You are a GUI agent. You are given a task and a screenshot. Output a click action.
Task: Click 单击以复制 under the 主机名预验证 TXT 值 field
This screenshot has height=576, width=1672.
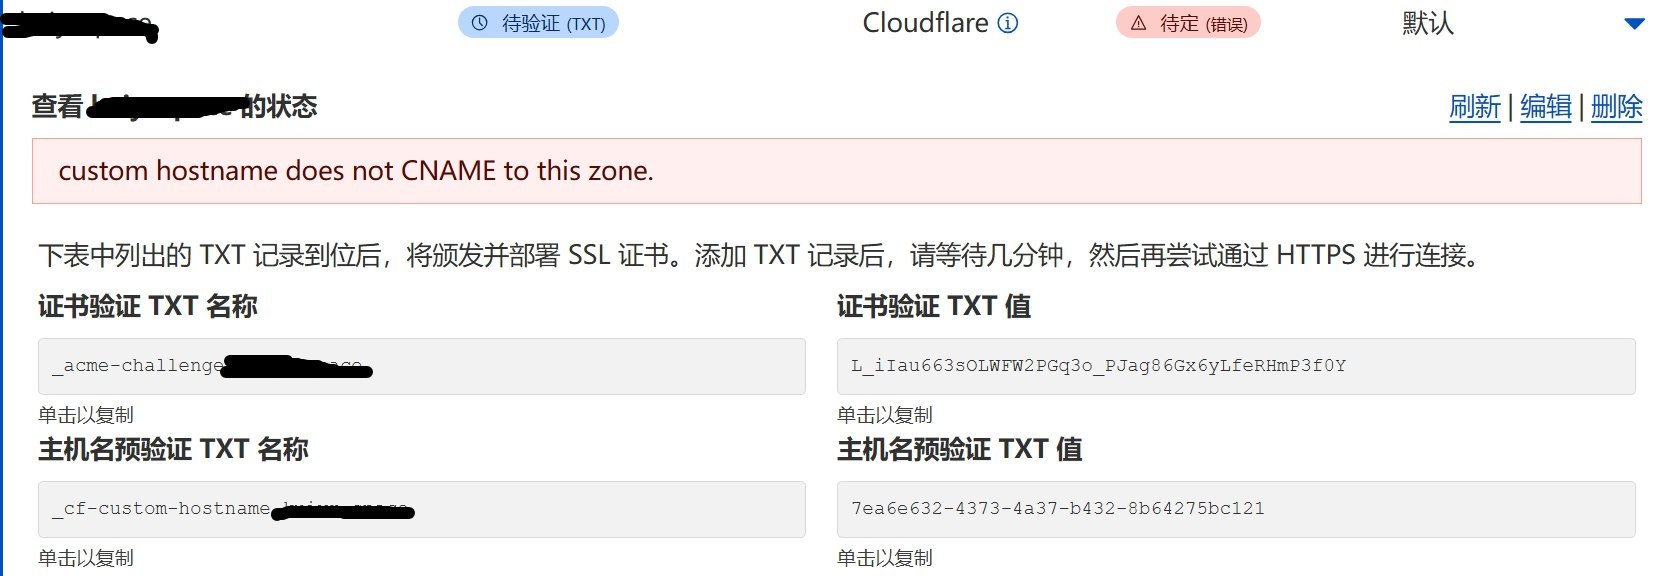click(x=885, y=558)
